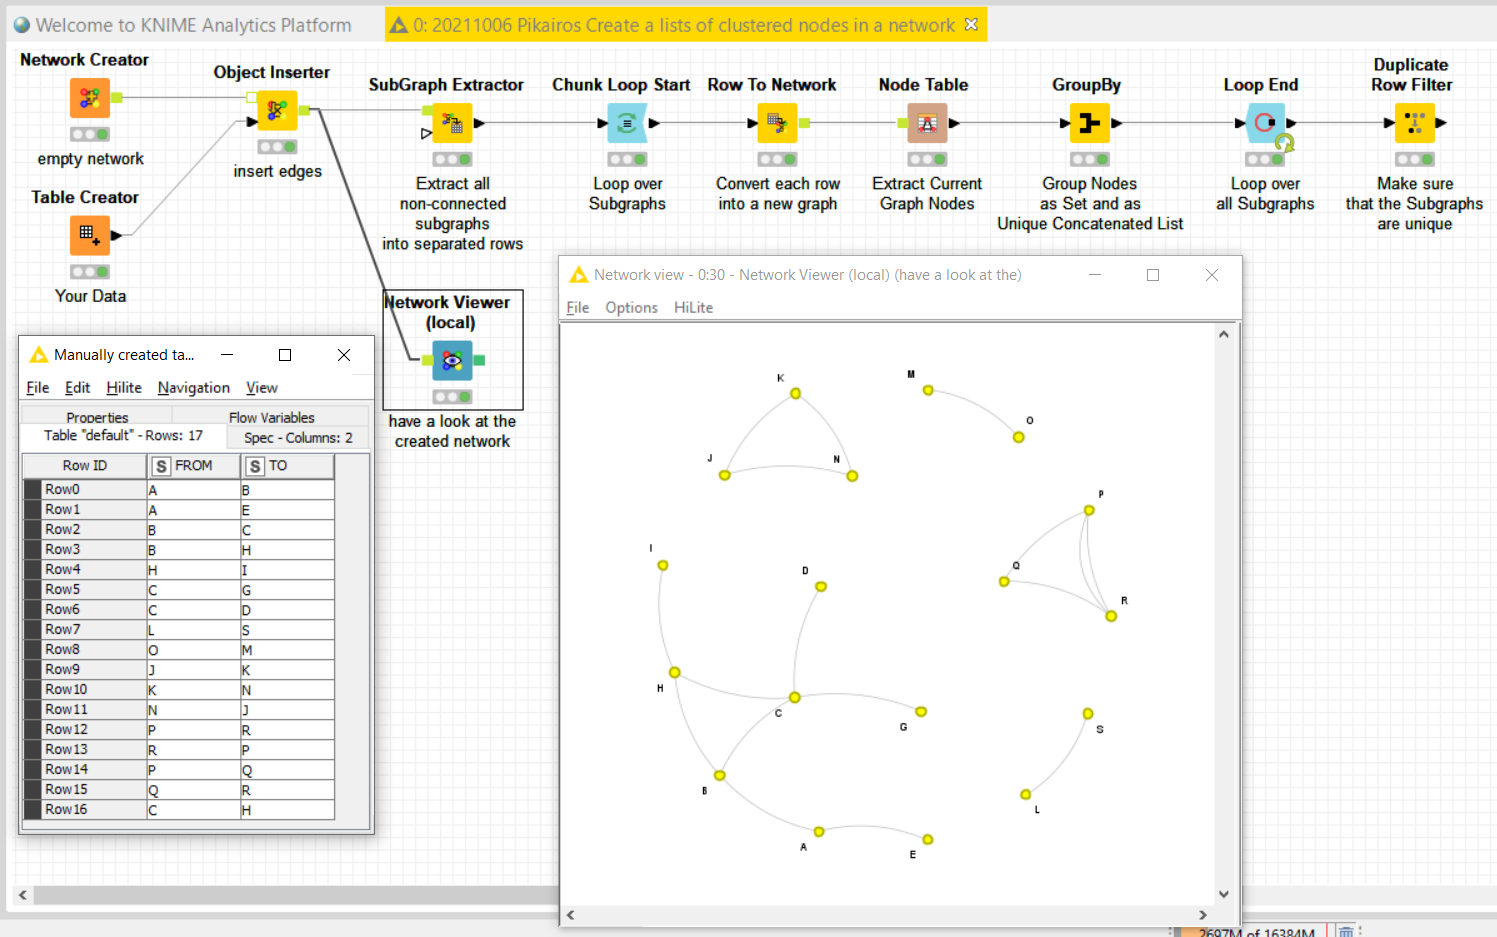
Task: Select the Duplicate Row Filter node icon
Action: tap(1415, 123)
